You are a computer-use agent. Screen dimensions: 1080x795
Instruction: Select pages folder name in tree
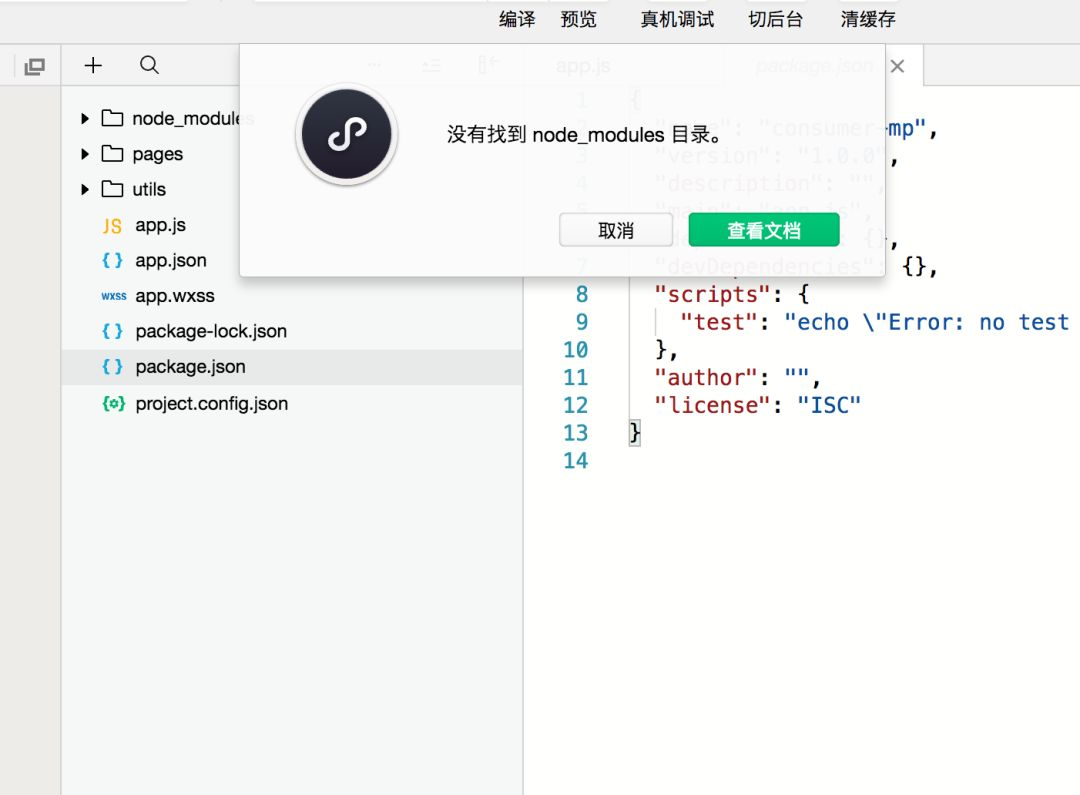click(158, 154)
